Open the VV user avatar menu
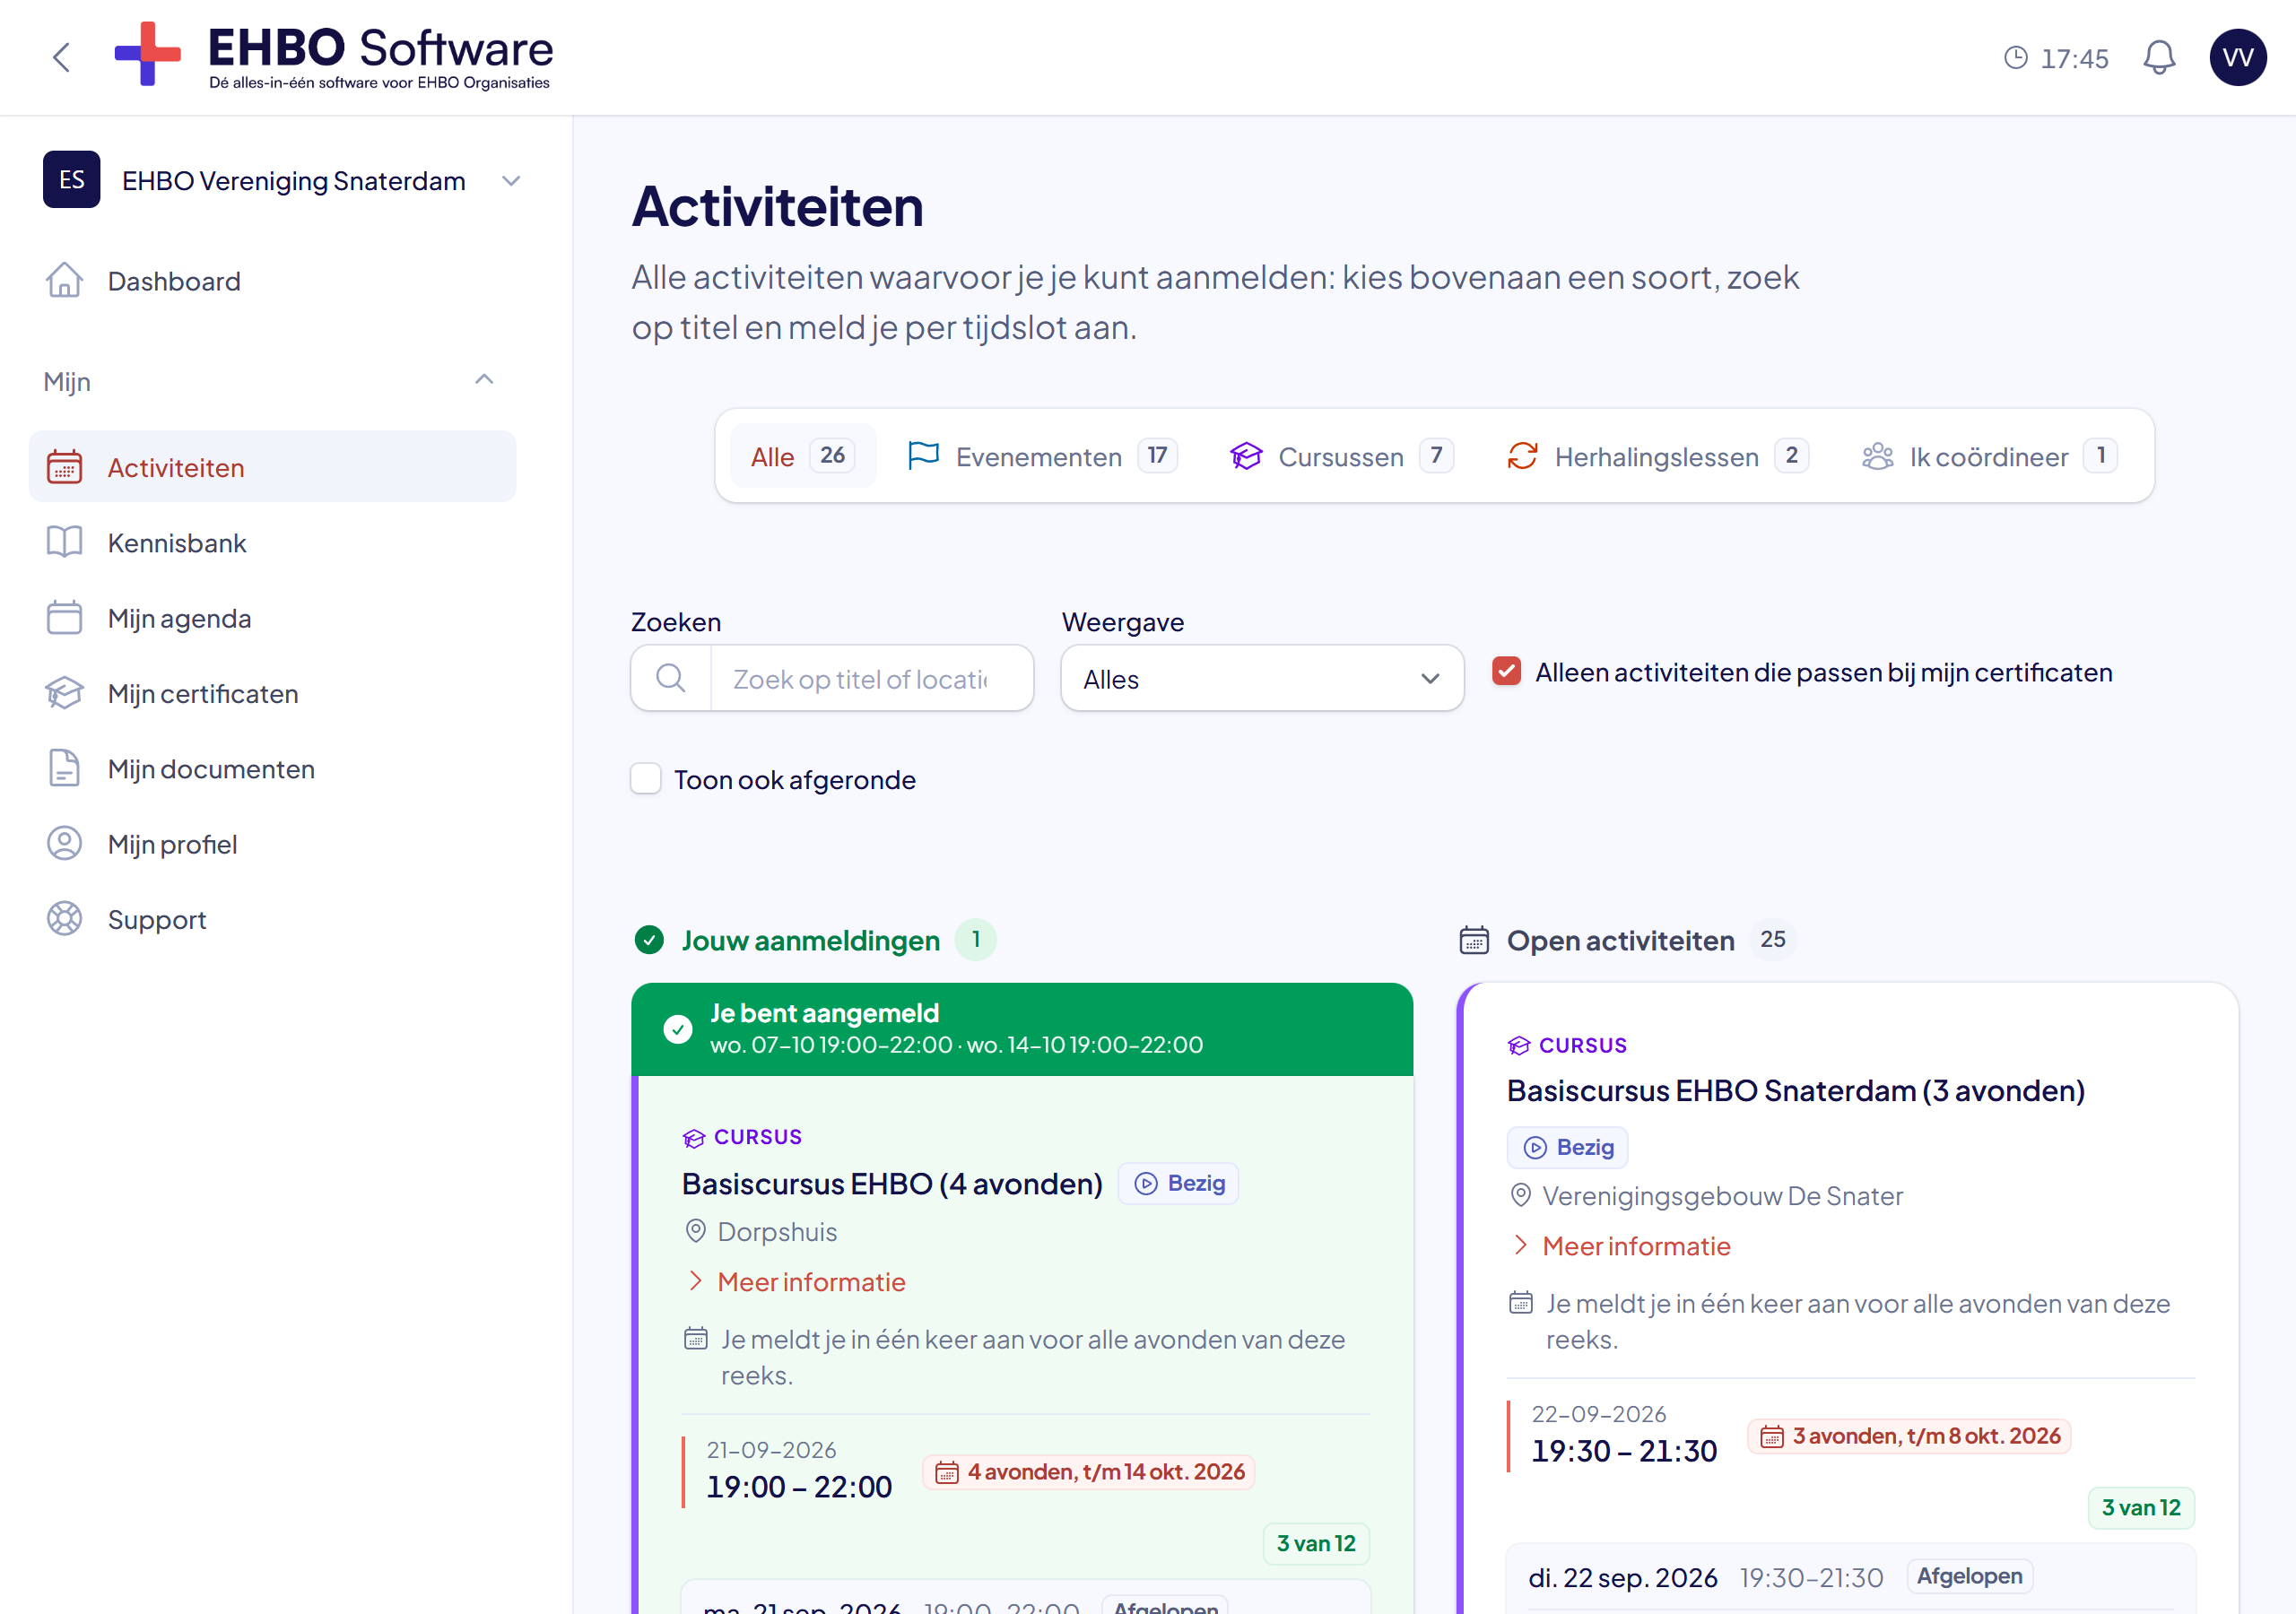This screenshot has height=1614, width=2296. pos(2237,57)
